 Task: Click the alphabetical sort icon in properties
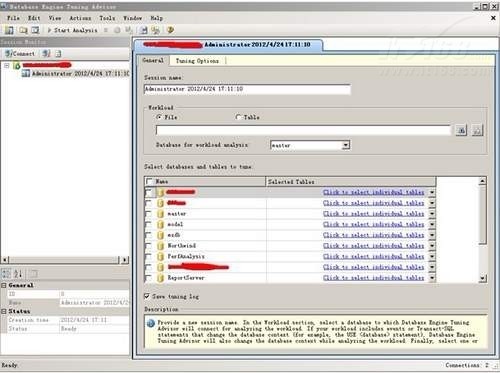[18, 274]
